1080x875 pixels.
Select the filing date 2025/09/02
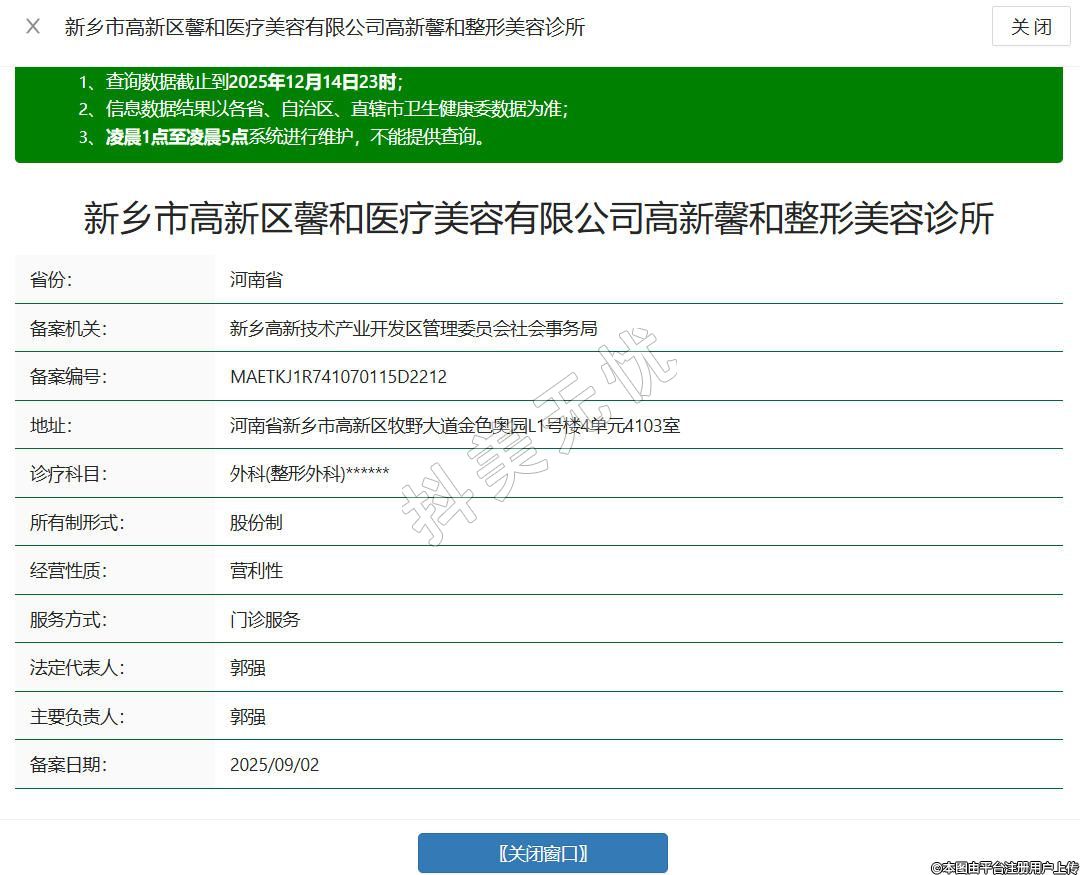click(x=274, y=765)
